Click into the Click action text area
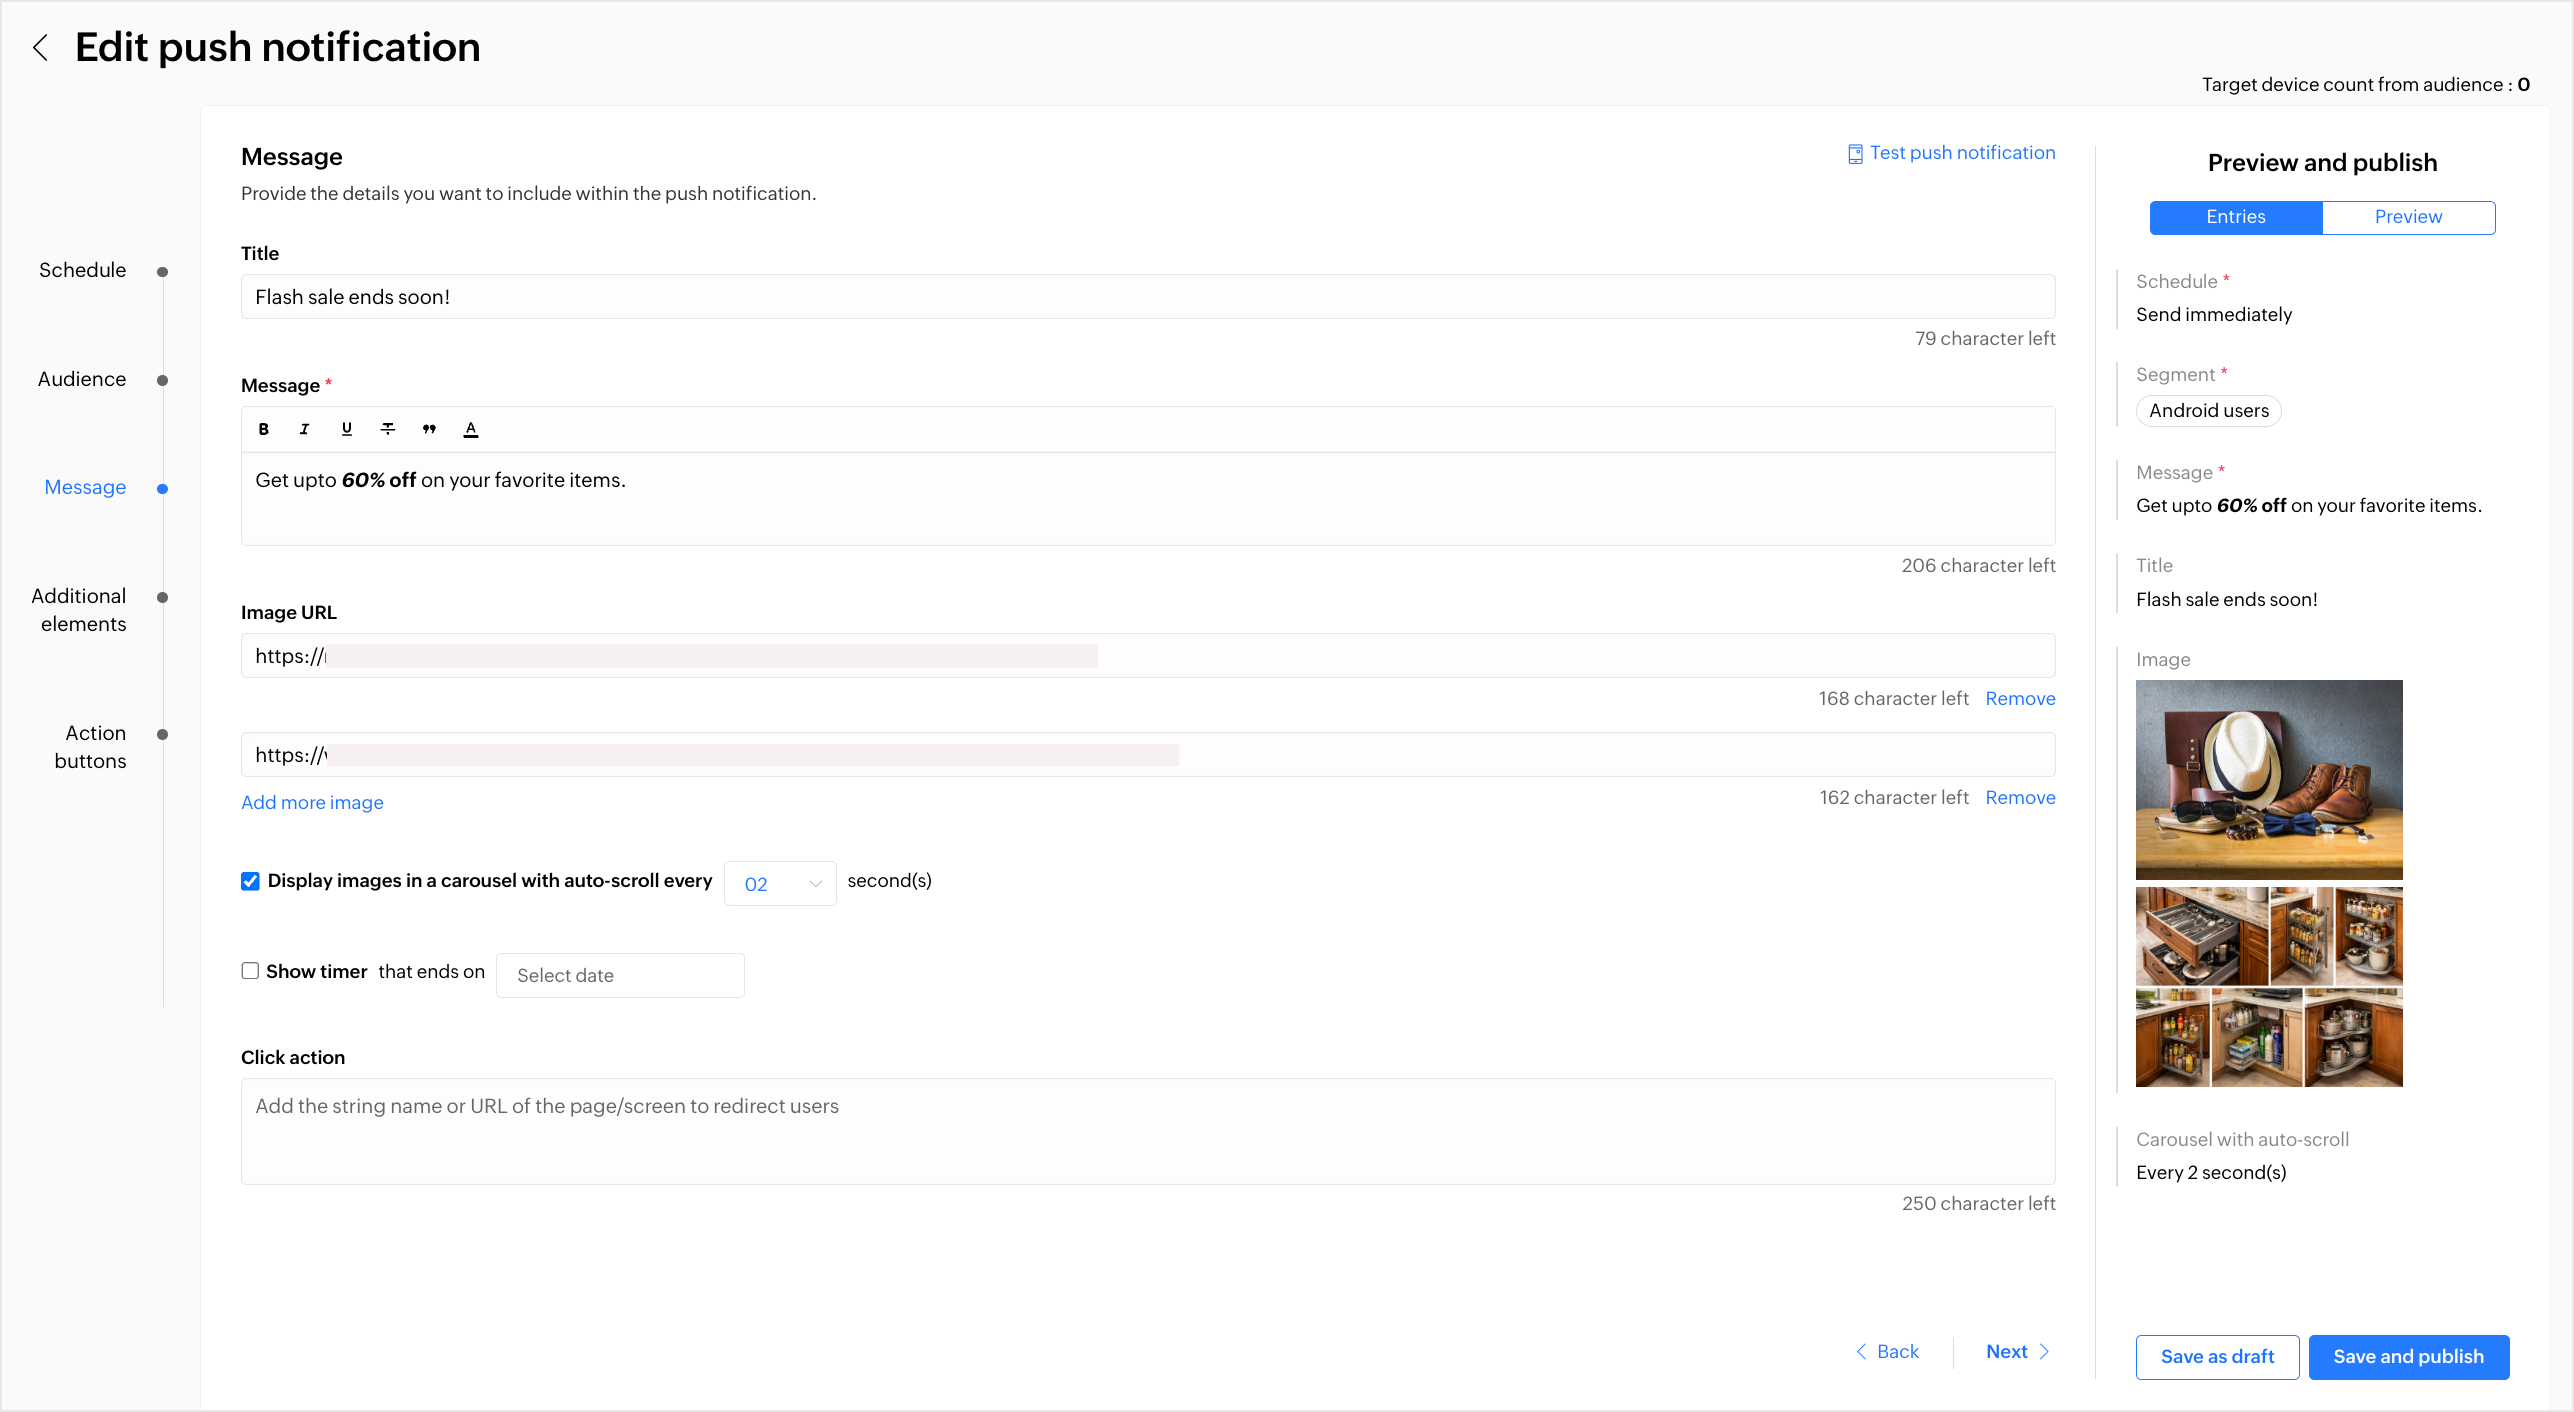This screenshot has height=1412, width=2574. 1148,1131
